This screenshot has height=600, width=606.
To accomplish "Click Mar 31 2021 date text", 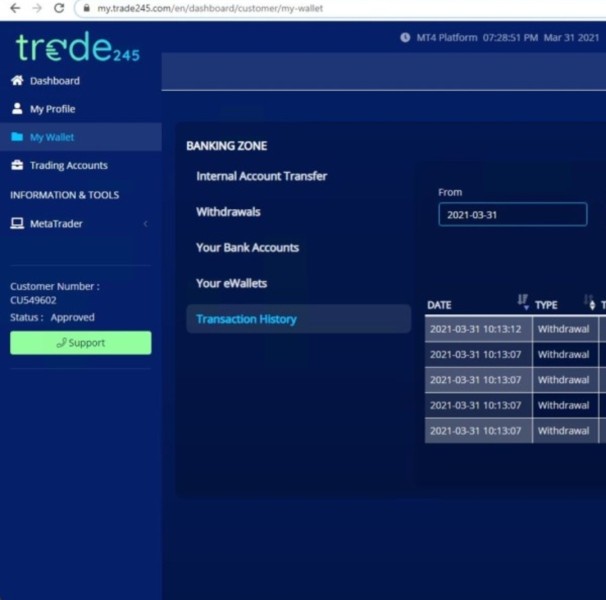I will (571, 38).
